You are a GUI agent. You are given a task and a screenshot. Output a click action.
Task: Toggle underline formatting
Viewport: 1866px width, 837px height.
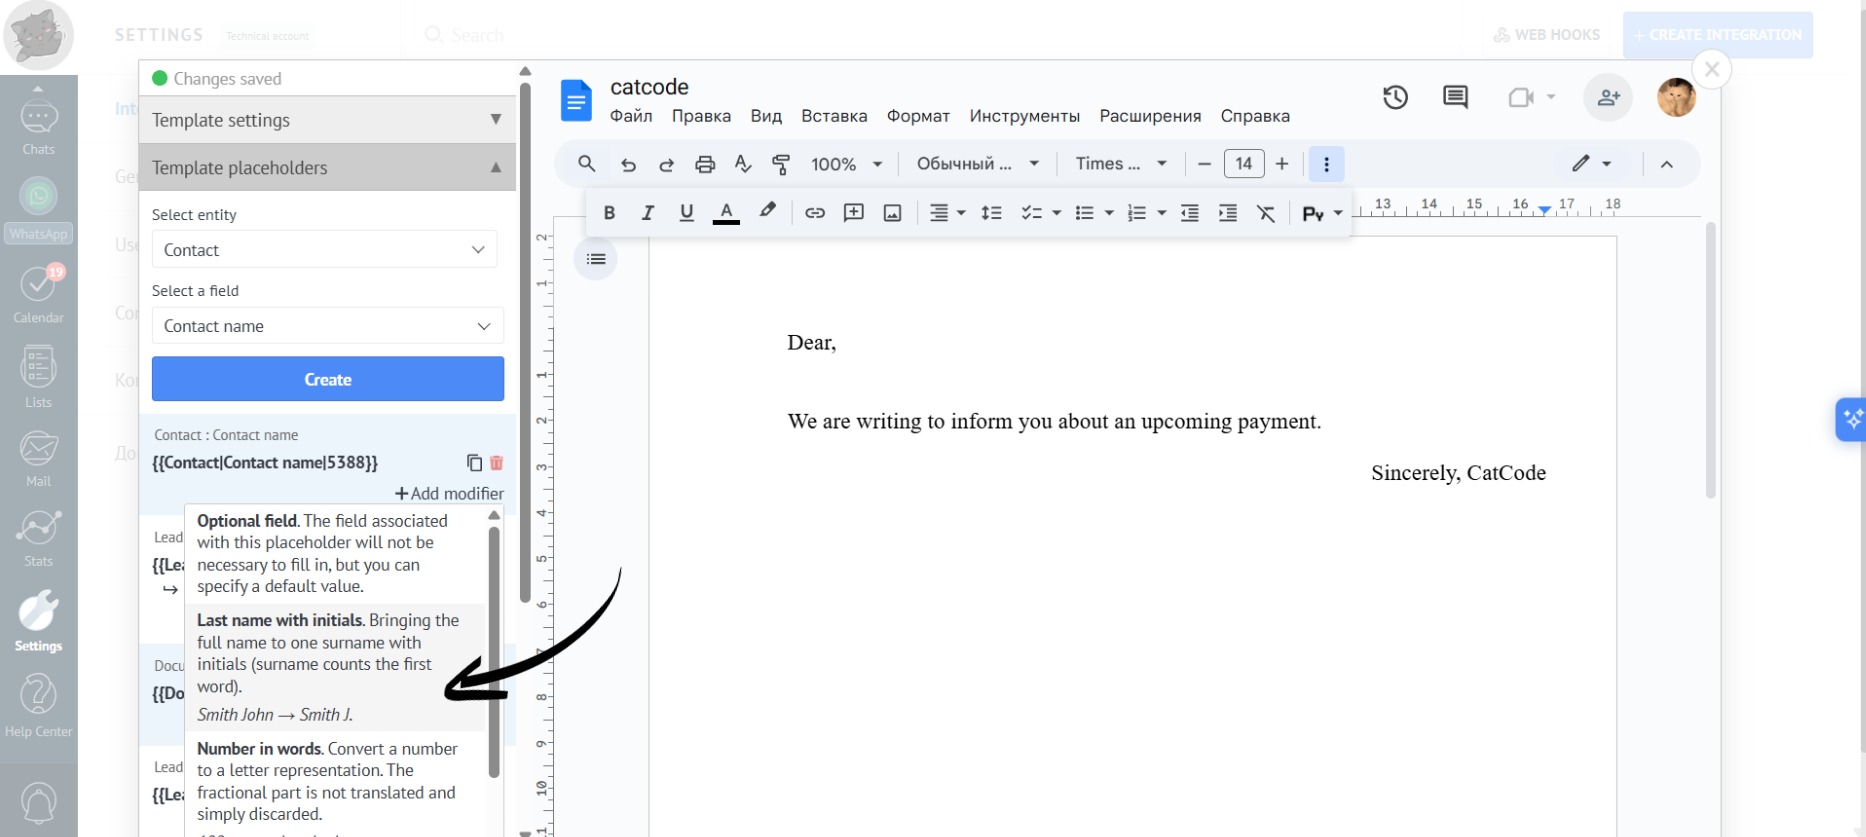[x=686, y=213]
